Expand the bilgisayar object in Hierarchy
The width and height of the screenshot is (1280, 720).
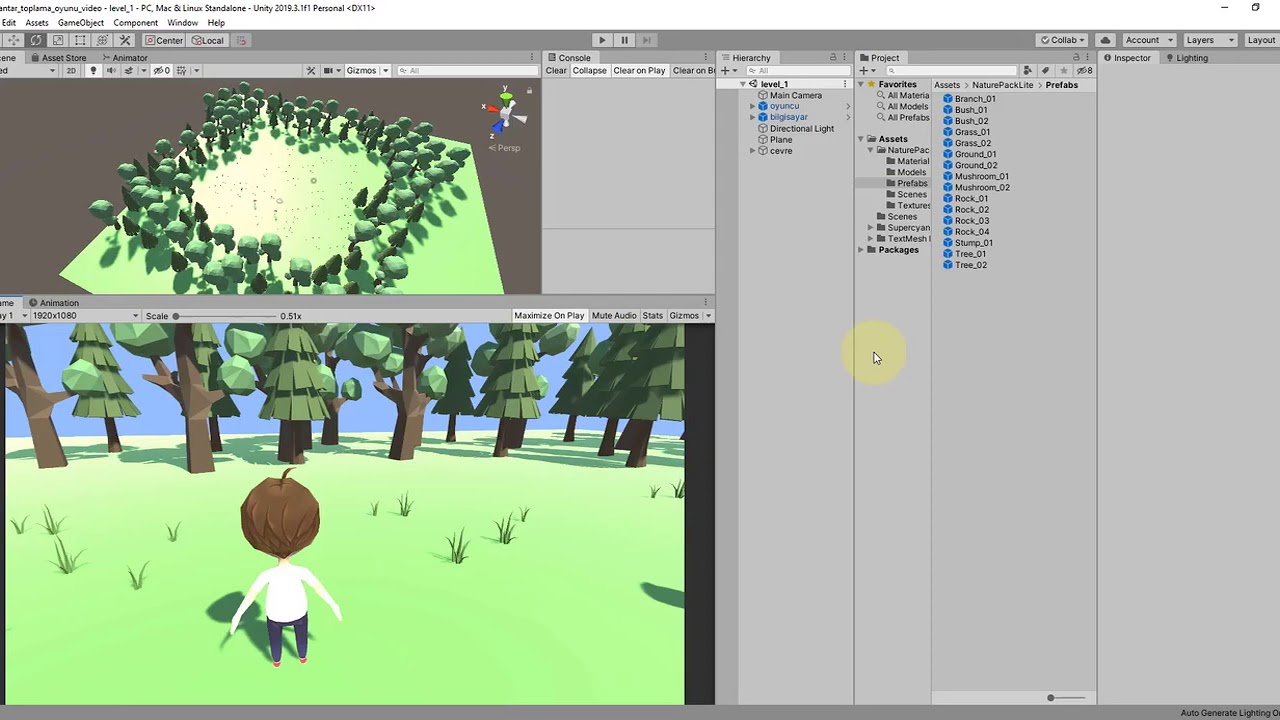[753, 117]
